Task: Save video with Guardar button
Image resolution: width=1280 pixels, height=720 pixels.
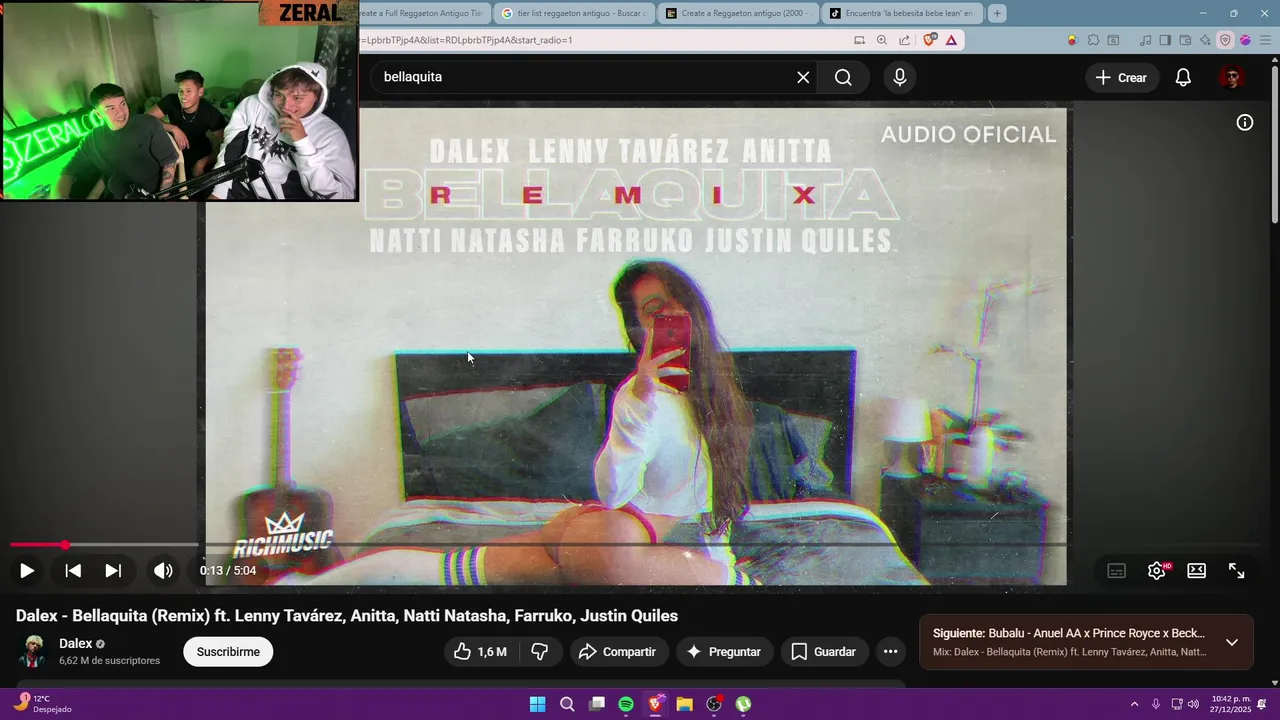Action: [x=825, y=652]
